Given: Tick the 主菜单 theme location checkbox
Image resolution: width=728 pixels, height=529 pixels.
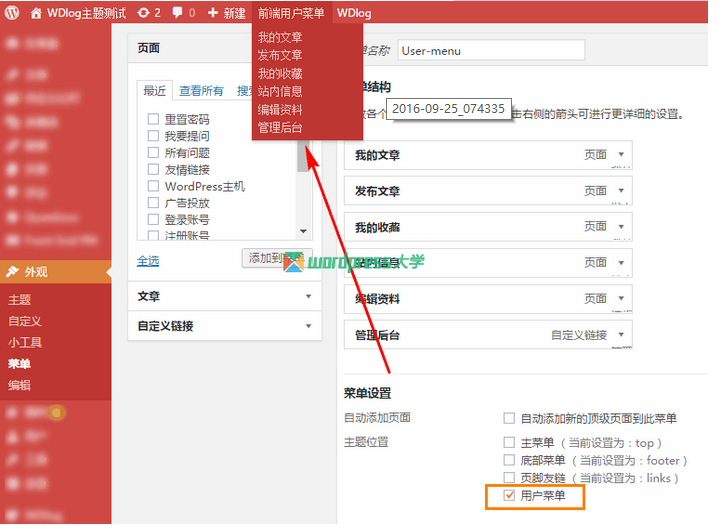Looking at the screenshot, I should coord(510,442).
